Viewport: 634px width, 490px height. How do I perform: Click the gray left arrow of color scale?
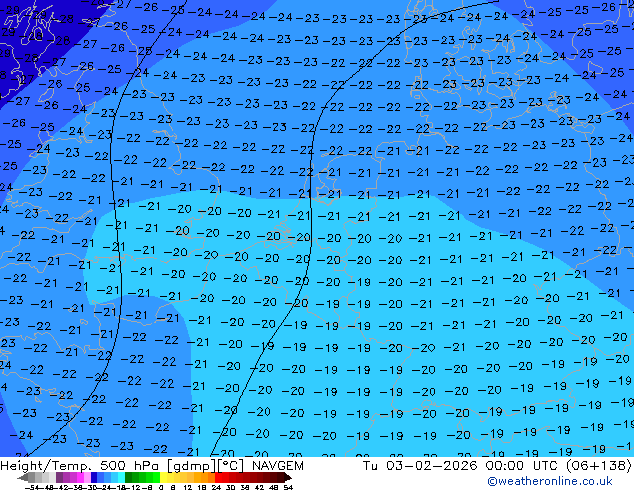tap(23, 477)
